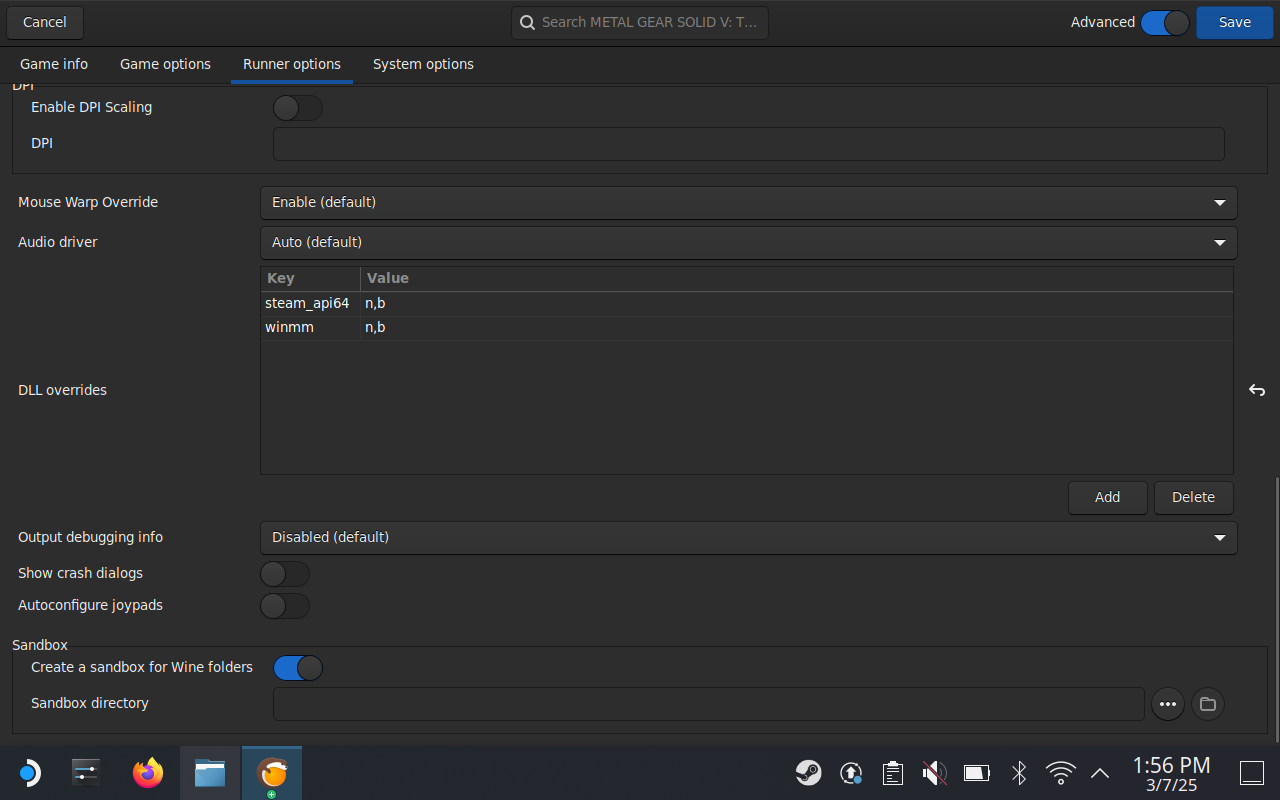Click the DLL overrides reset arrow icon
The width and height of the screenshot is (1280, 800).
click(1257, 390)
